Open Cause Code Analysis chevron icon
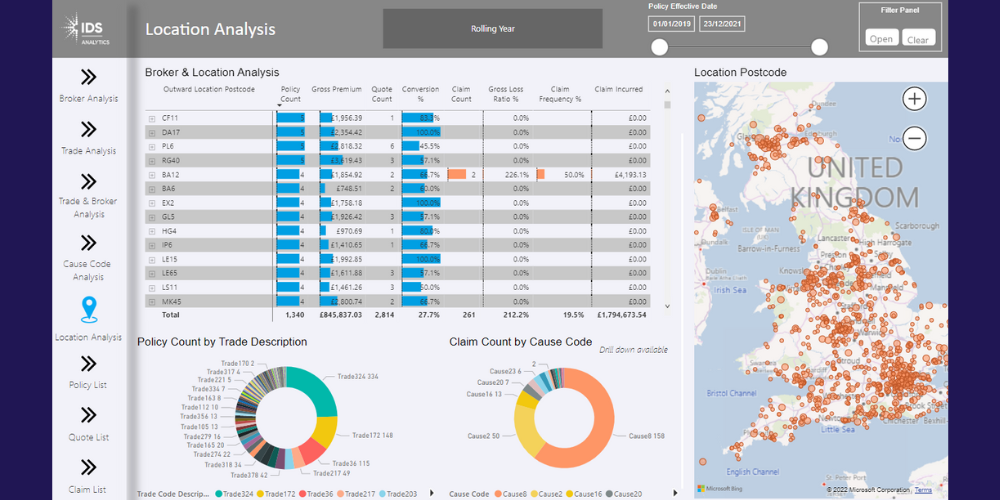Viewport: 1000px width, 500px height. click(x=88, y=243)
